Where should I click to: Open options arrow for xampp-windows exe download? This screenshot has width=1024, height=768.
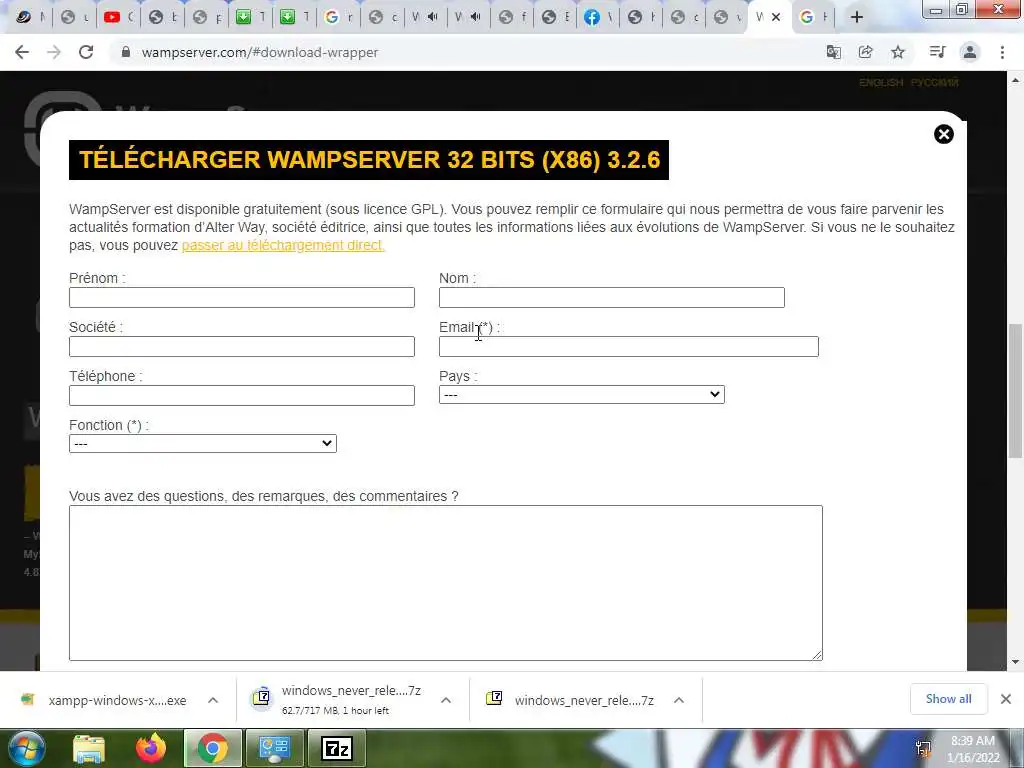coord(213,700)
